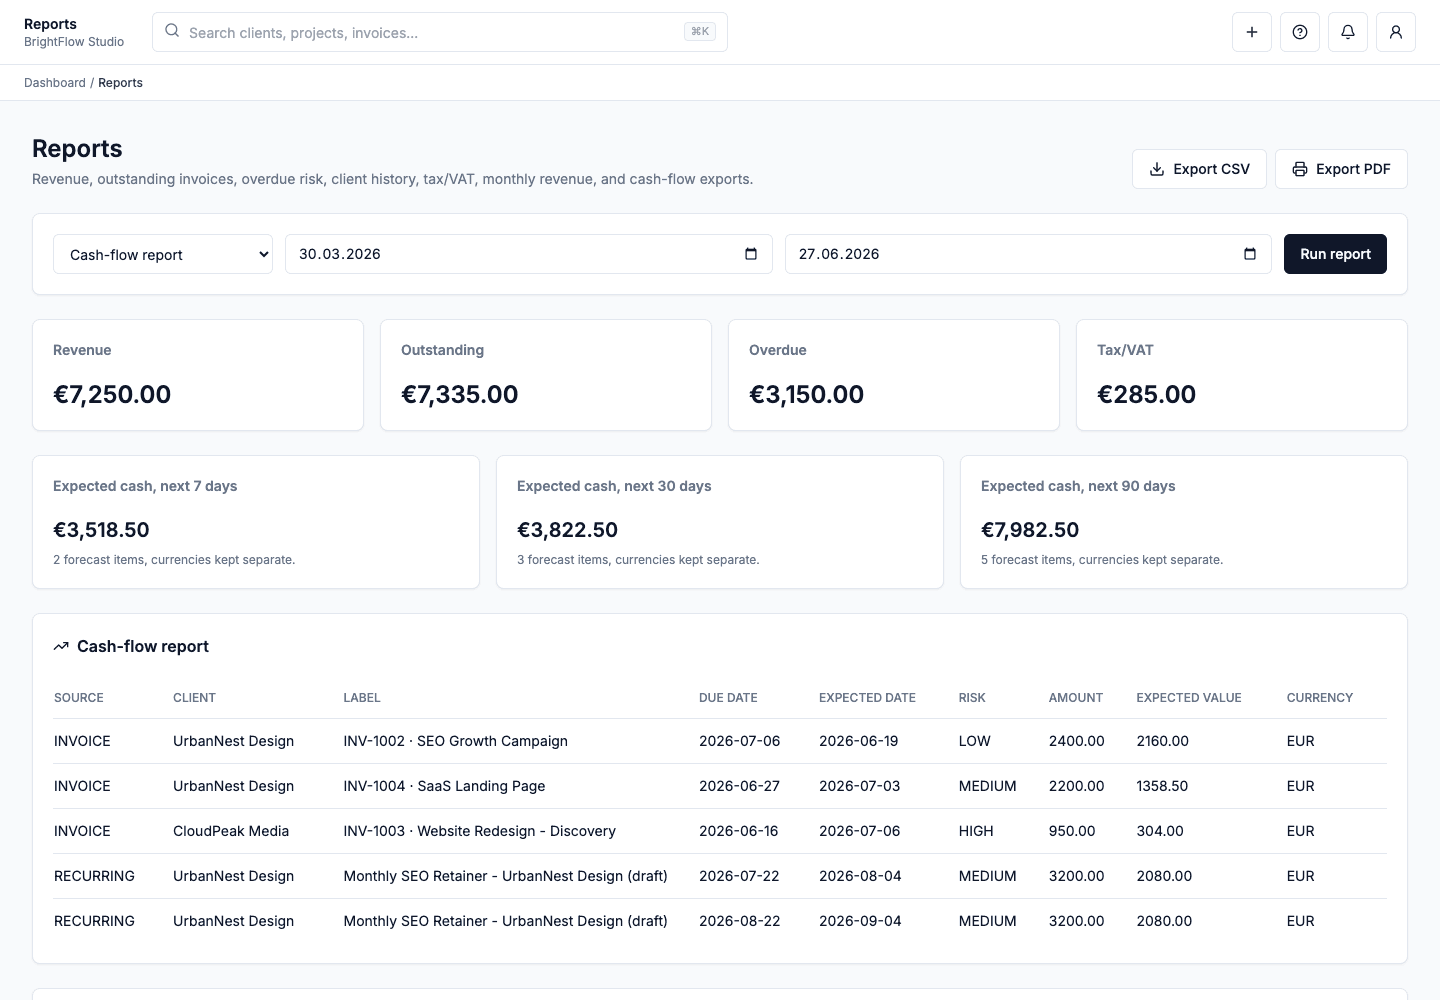
Task: Click the RISK column header
Action: pyautogui.click(x=972, y=698)
